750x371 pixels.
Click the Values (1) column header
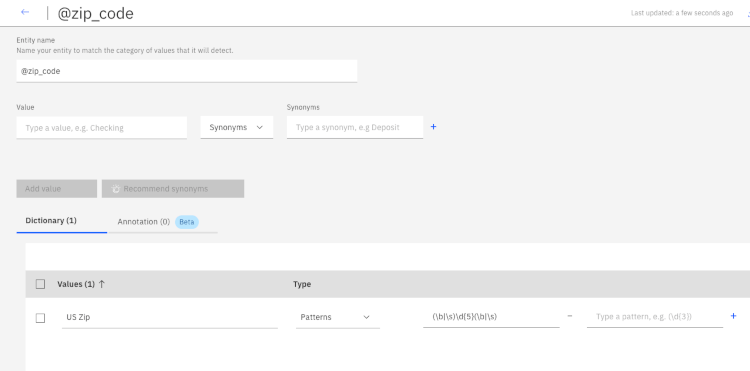click(76, 284)
